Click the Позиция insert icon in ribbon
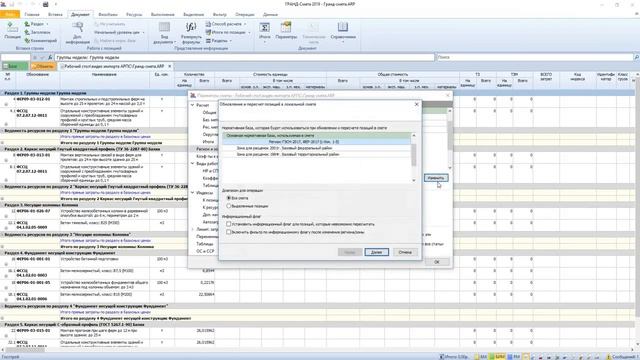Screen dimensions: 640x360 click(12, 27)
